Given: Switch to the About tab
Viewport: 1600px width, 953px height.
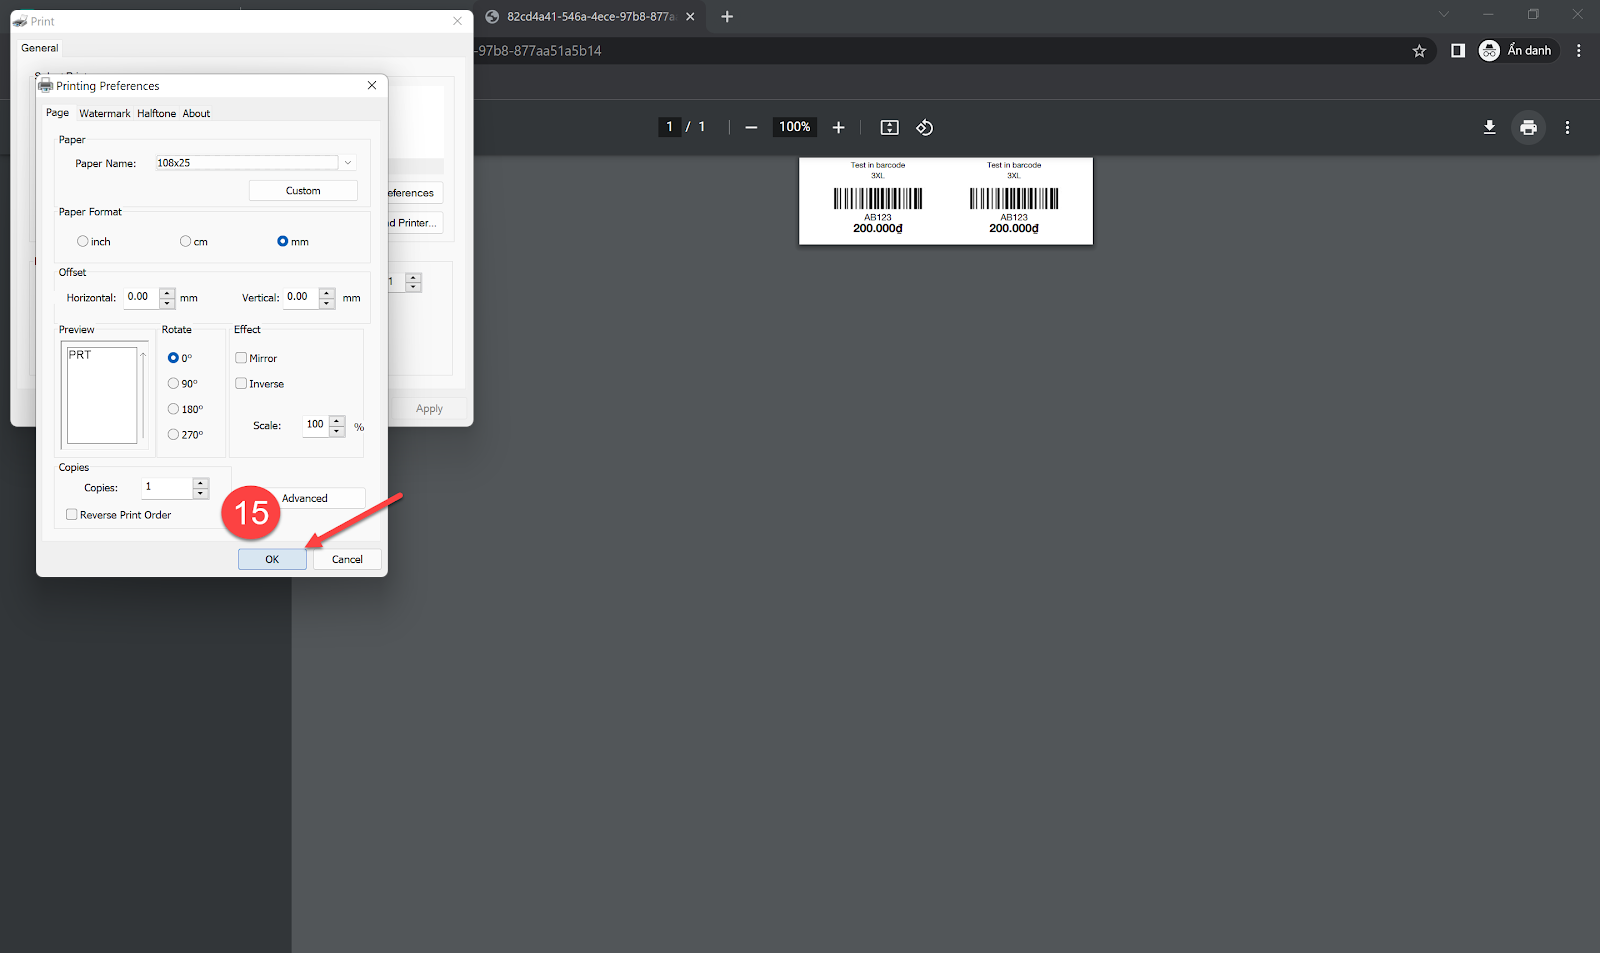Looking at the screenshot, I should point(196,113).
